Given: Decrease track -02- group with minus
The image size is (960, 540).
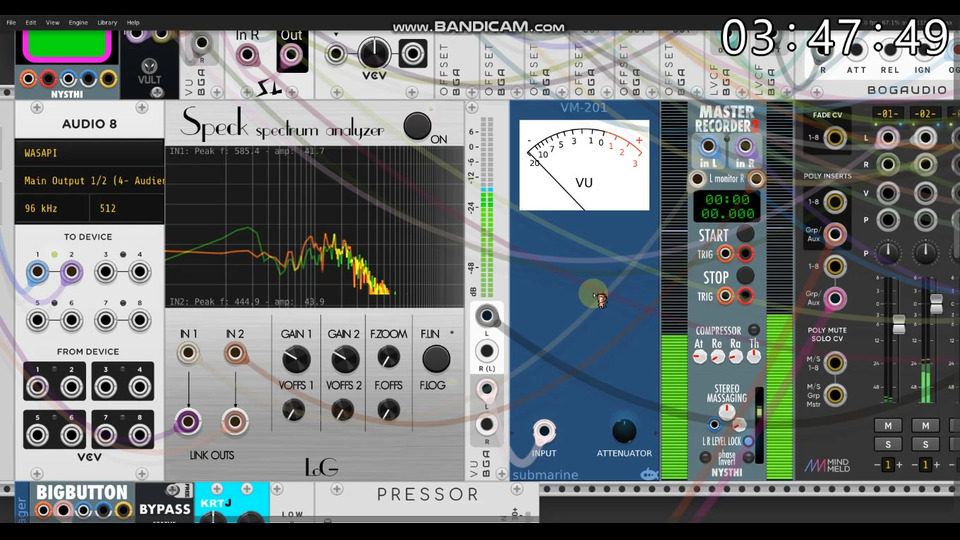Looking at the screenshot, I should pyautogui.click(x=914, y=465).
